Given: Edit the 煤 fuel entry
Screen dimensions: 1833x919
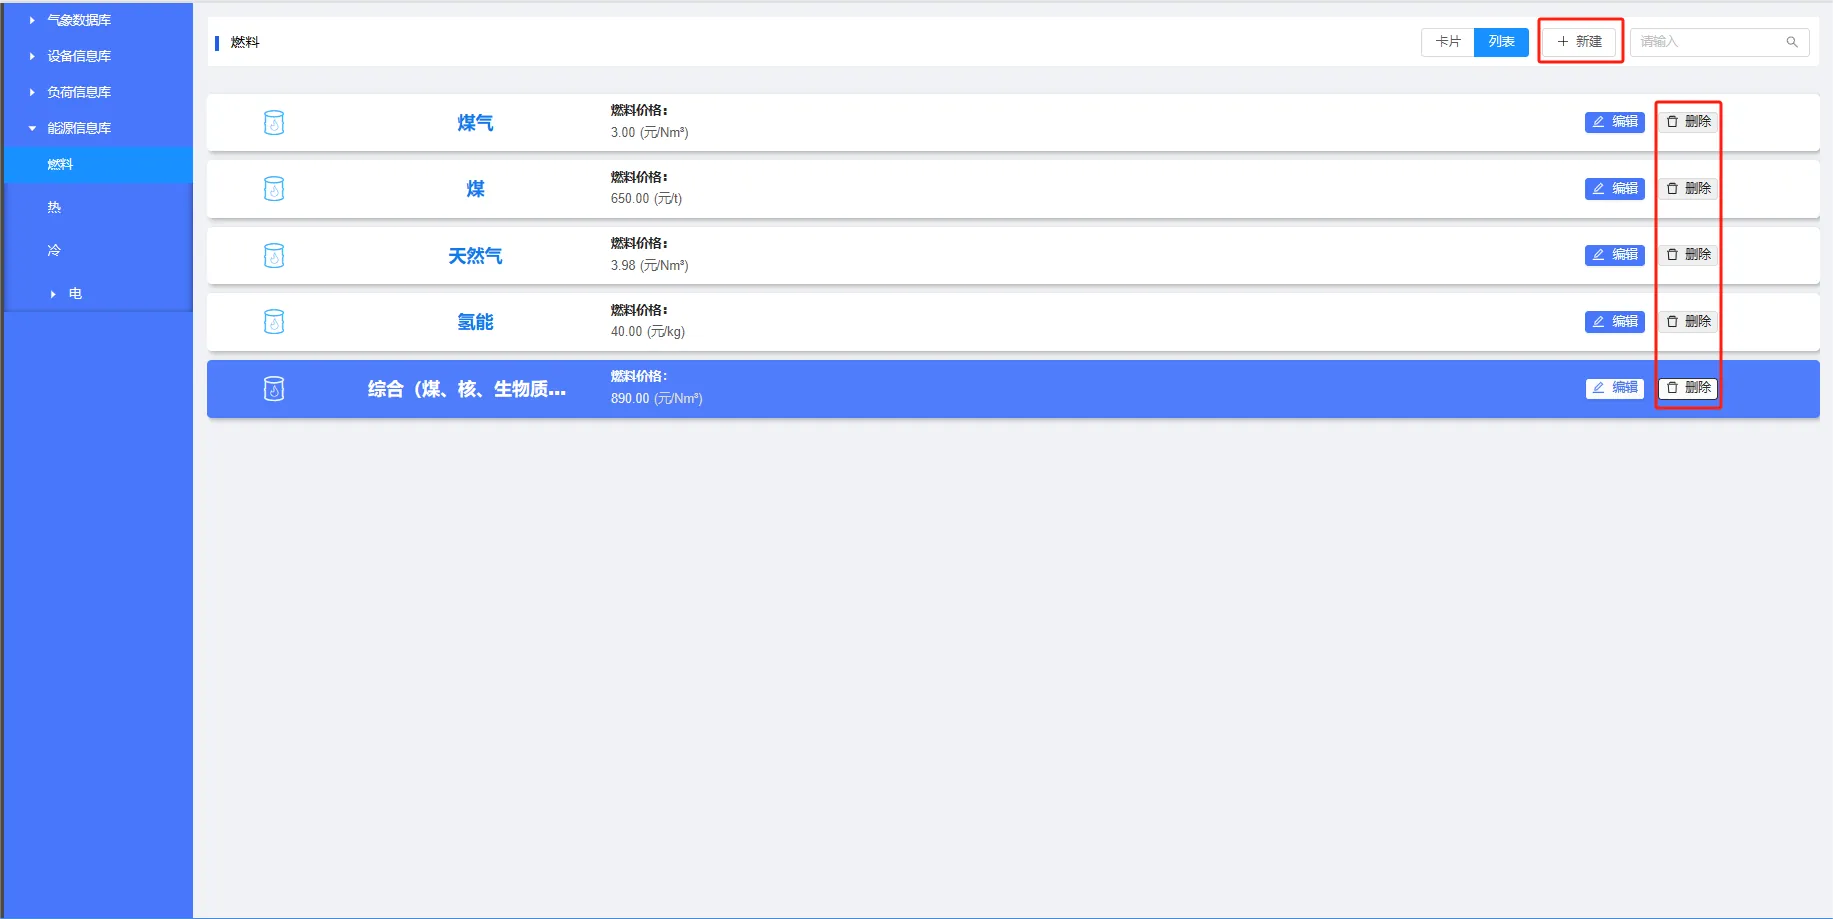Looking at the screenshot, I should (1615, 189).
